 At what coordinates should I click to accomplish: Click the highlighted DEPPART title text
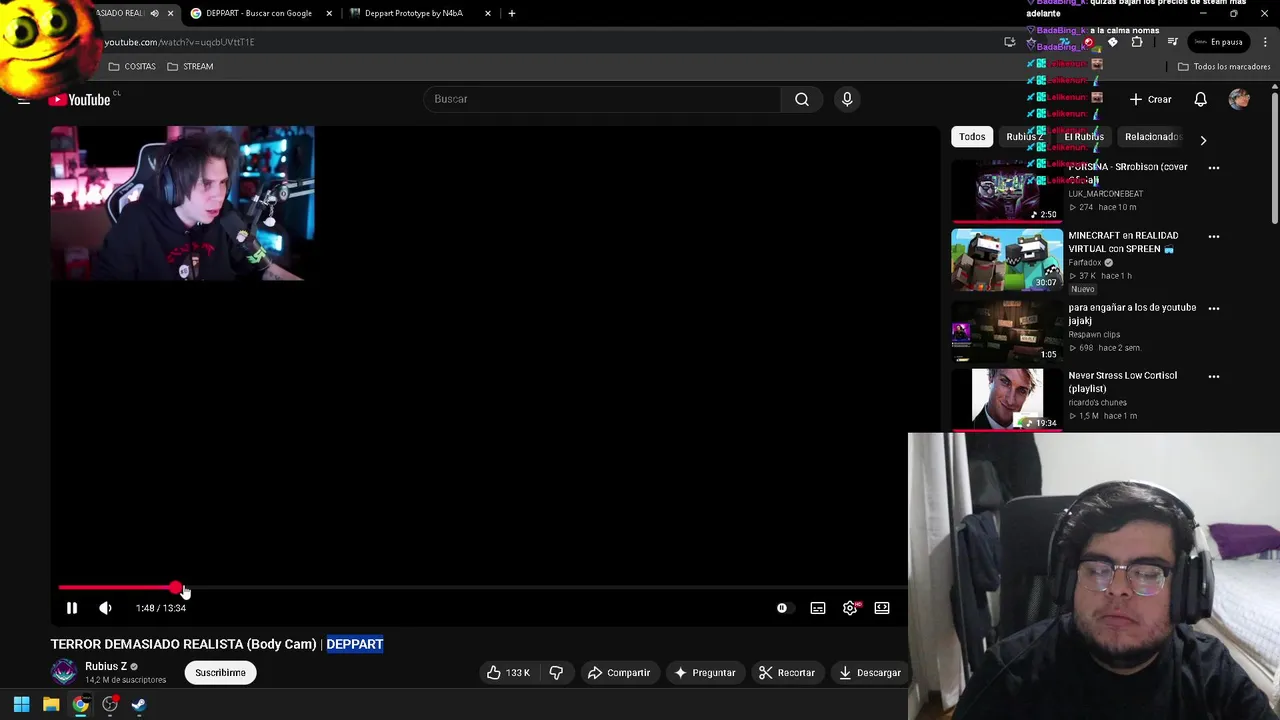point(355,644)
